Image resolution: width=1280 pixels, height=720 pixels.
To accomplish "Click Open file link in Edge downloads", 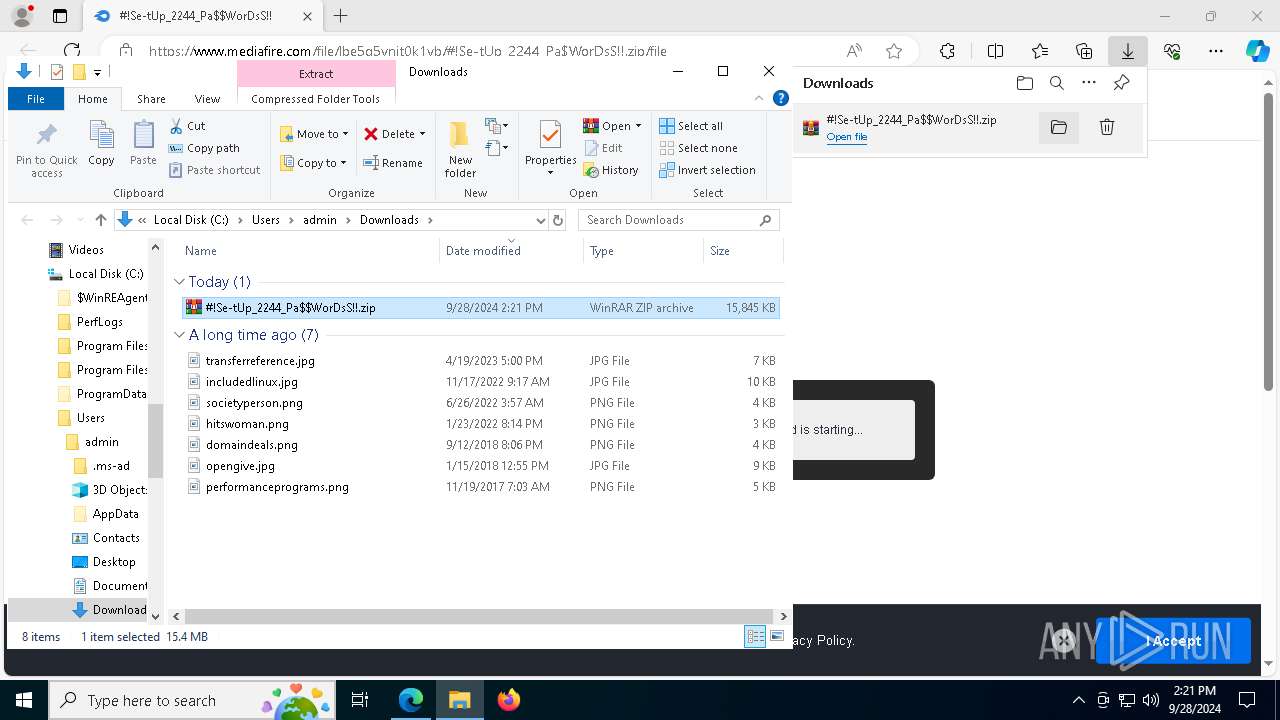I will (846, 137).
